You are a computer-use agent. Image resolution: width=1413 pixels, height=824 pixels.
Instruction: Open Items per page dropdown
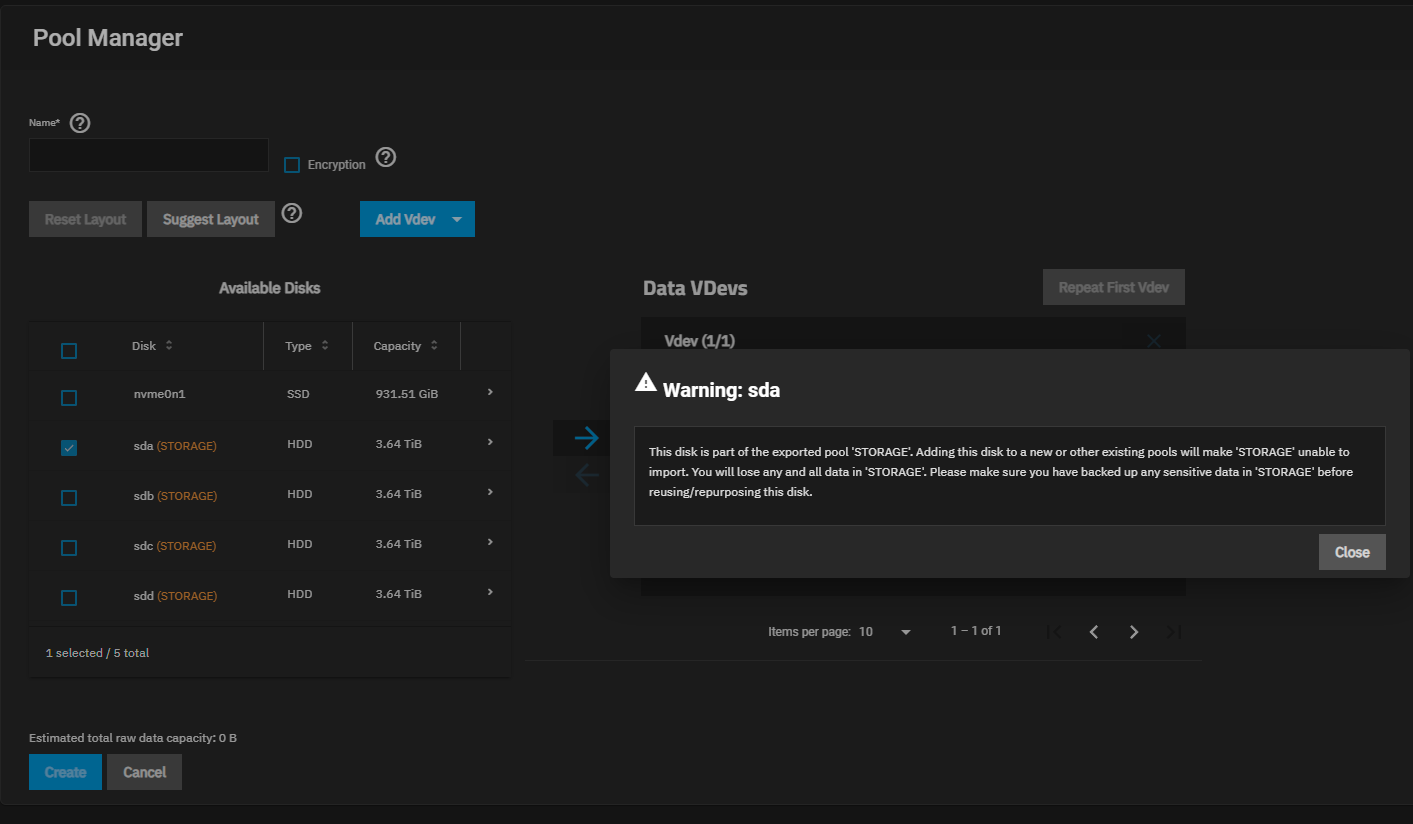[x=886, y=632]
